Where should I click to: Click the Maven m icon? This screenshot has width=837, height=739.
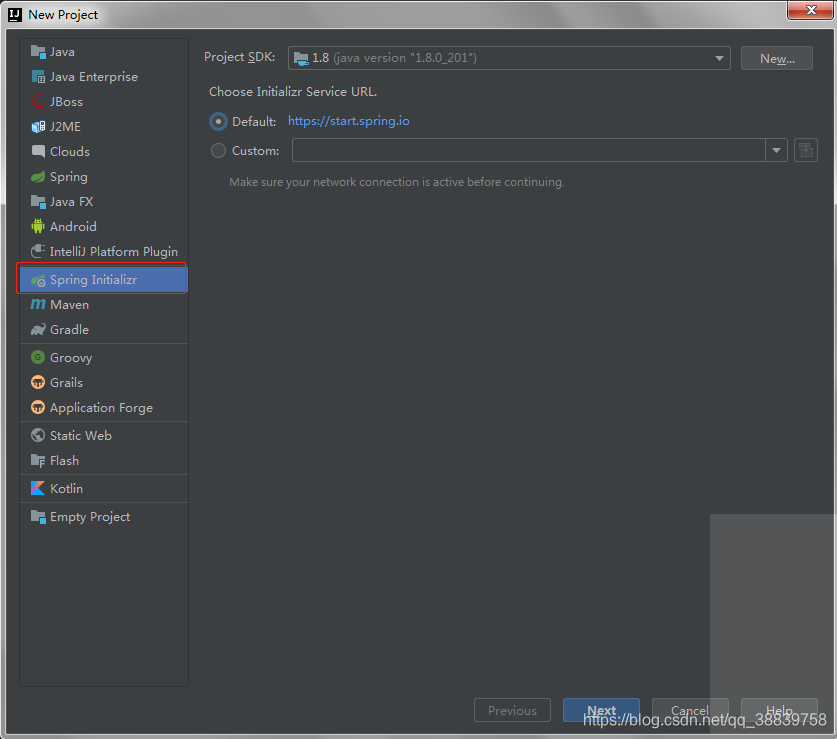tap(38, 304)
